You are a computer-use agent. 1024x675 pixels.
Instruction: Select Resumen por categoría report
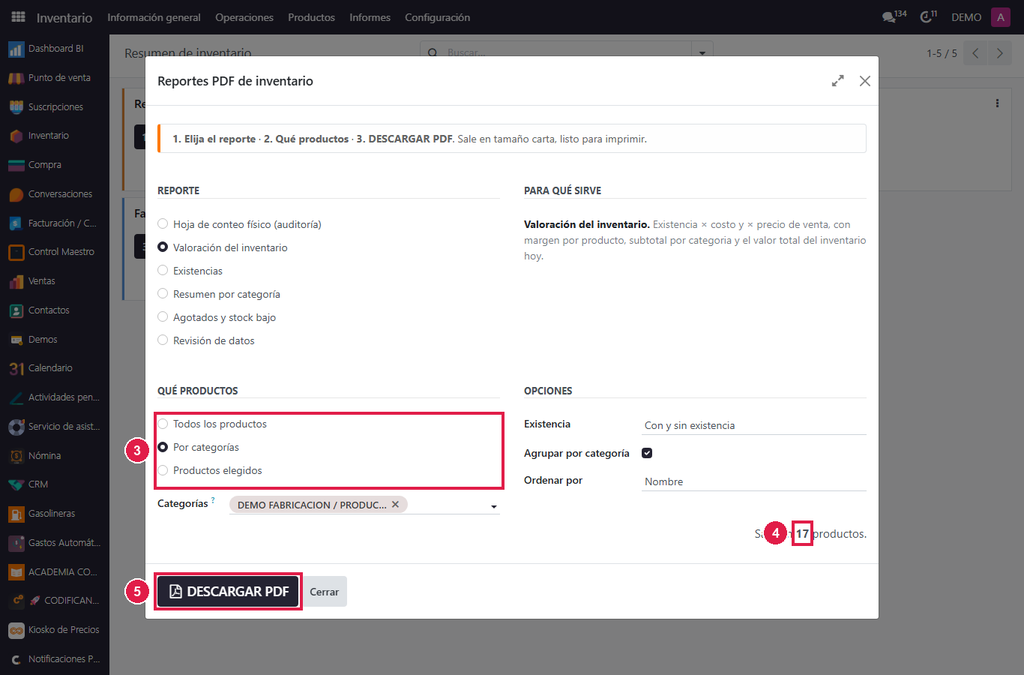pyautogui.click(x=163, y=294)
